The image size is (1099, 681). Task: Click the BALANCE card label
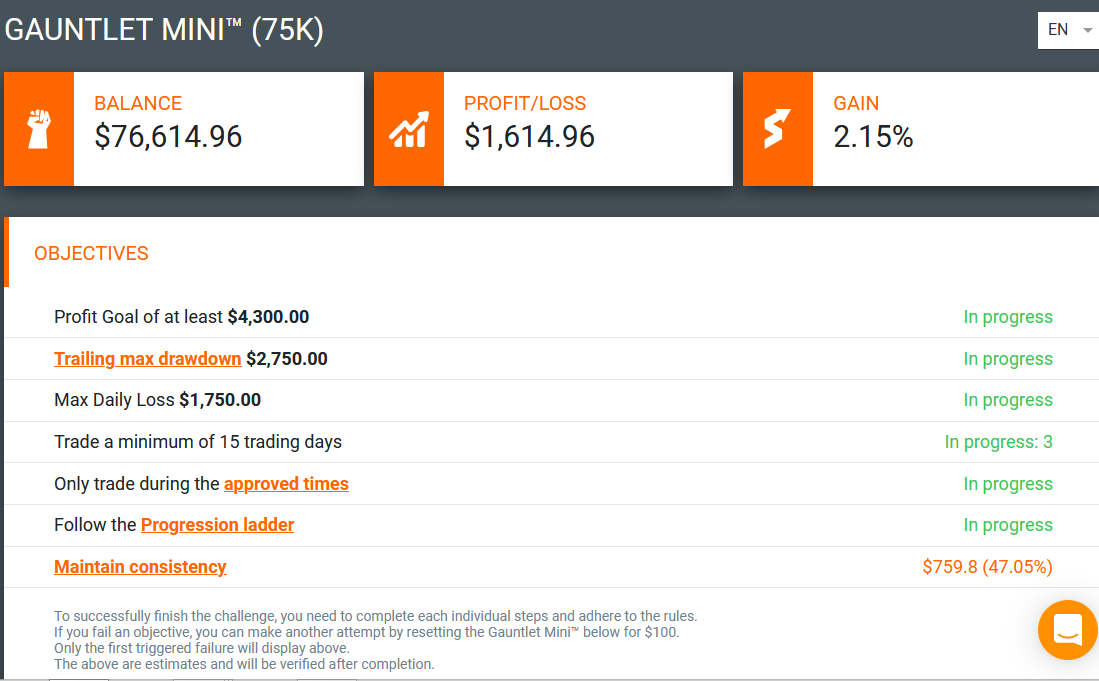(138, 104)
